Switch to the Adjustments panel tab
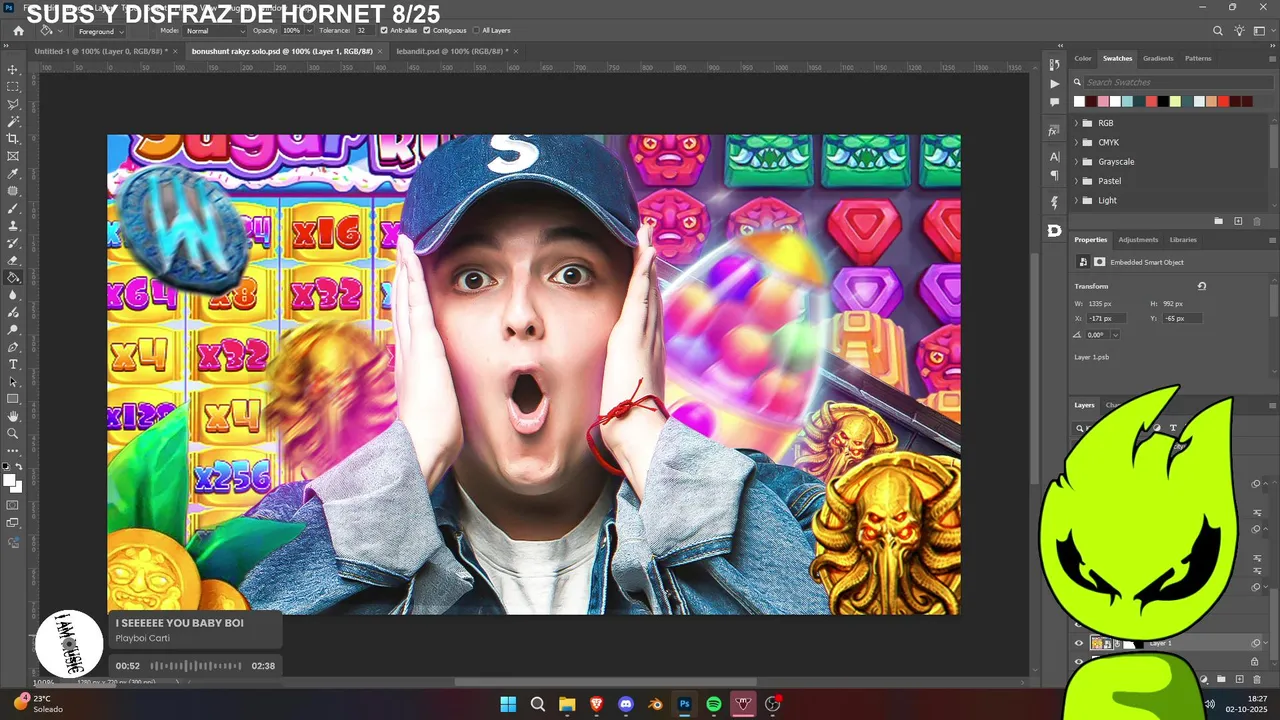 click(x=1138, y=240)
